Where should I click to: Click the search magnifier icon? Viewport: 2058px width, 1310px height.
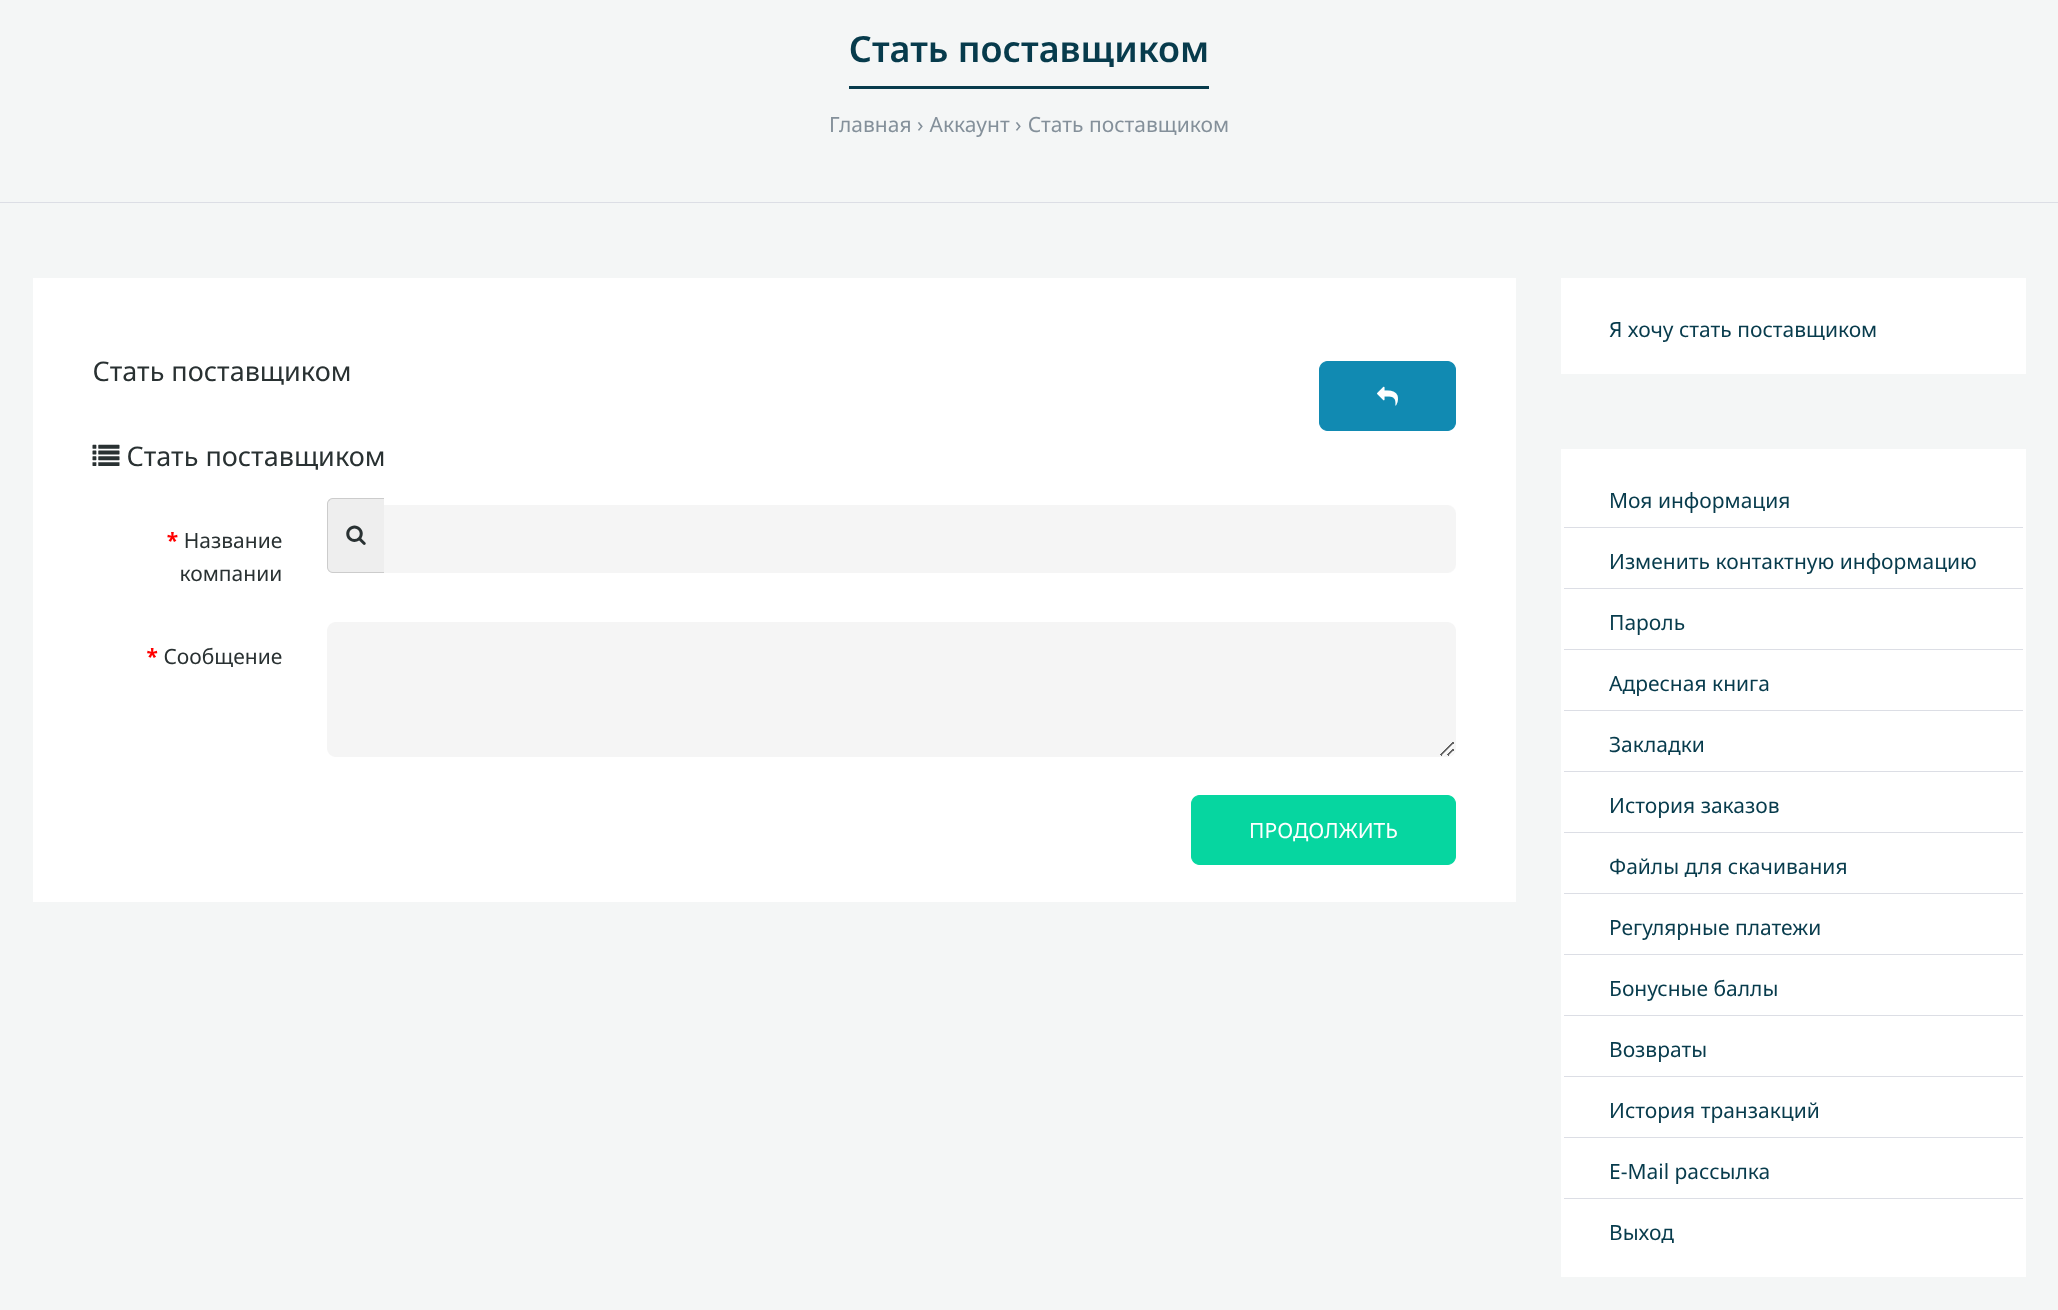coord(356,536)
